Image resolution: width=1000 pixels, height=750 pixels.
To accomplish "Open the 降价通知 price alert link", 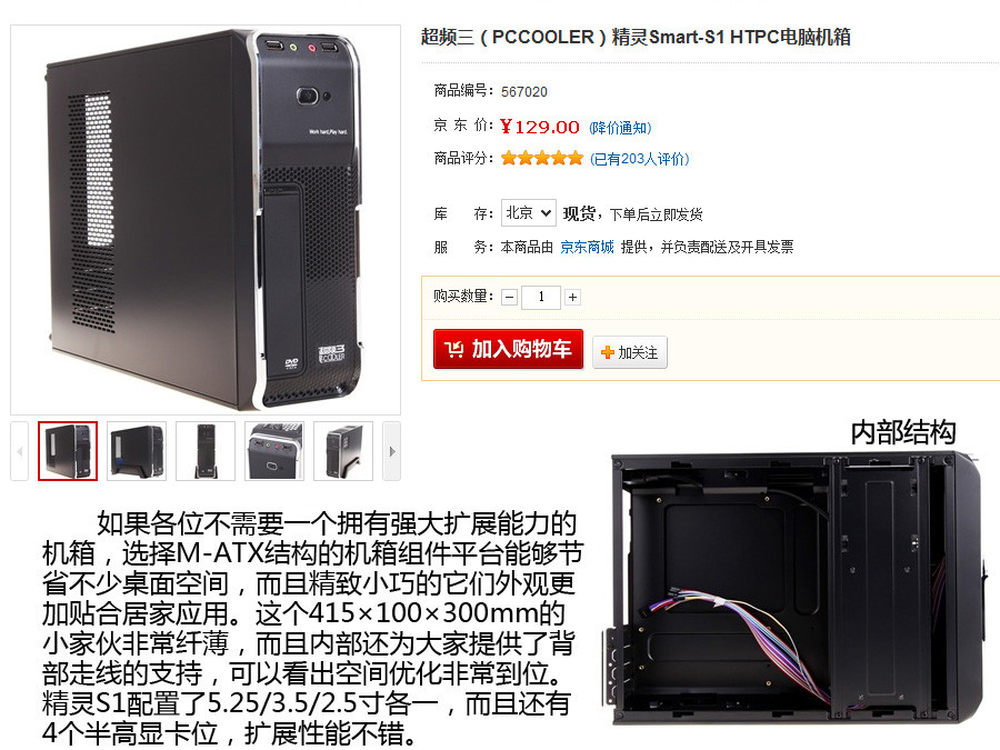I will (x=620, y=128).
